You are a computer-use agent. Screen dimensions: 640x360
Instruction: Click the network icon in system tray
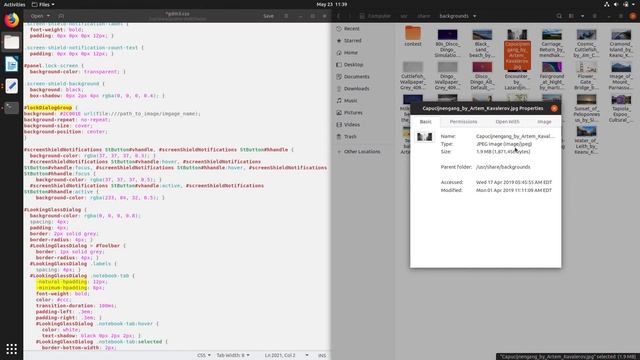(x=607, y=4)
